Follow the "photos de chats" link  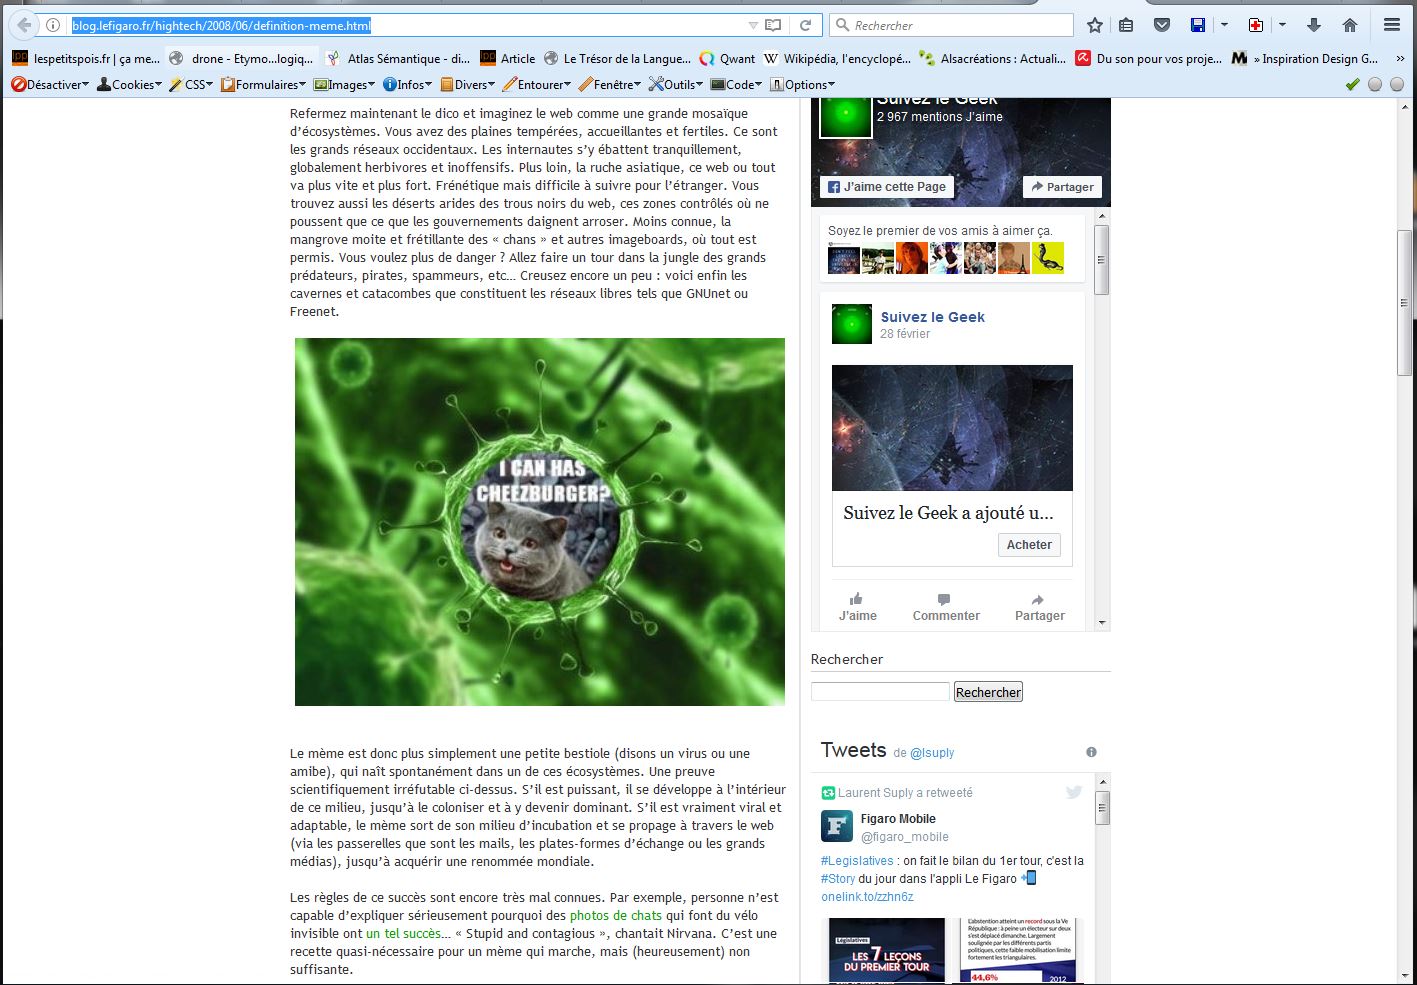615,915
